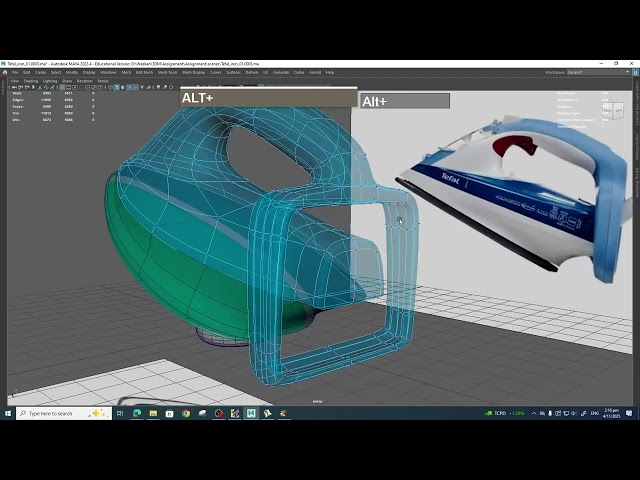Open the viewport Lighting panel menu
Viewport: 640px width, 480px height.
[50, 81]
